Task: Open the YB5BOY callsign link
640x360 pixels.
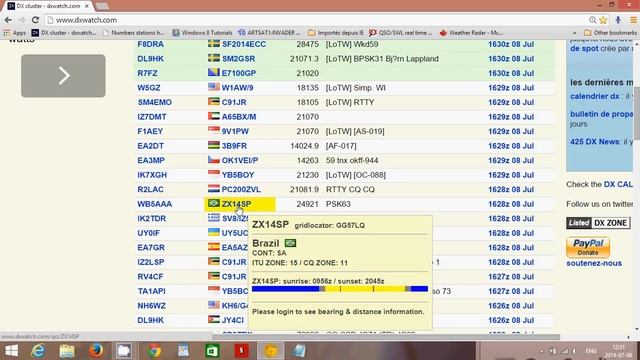Action: (238, 175)
